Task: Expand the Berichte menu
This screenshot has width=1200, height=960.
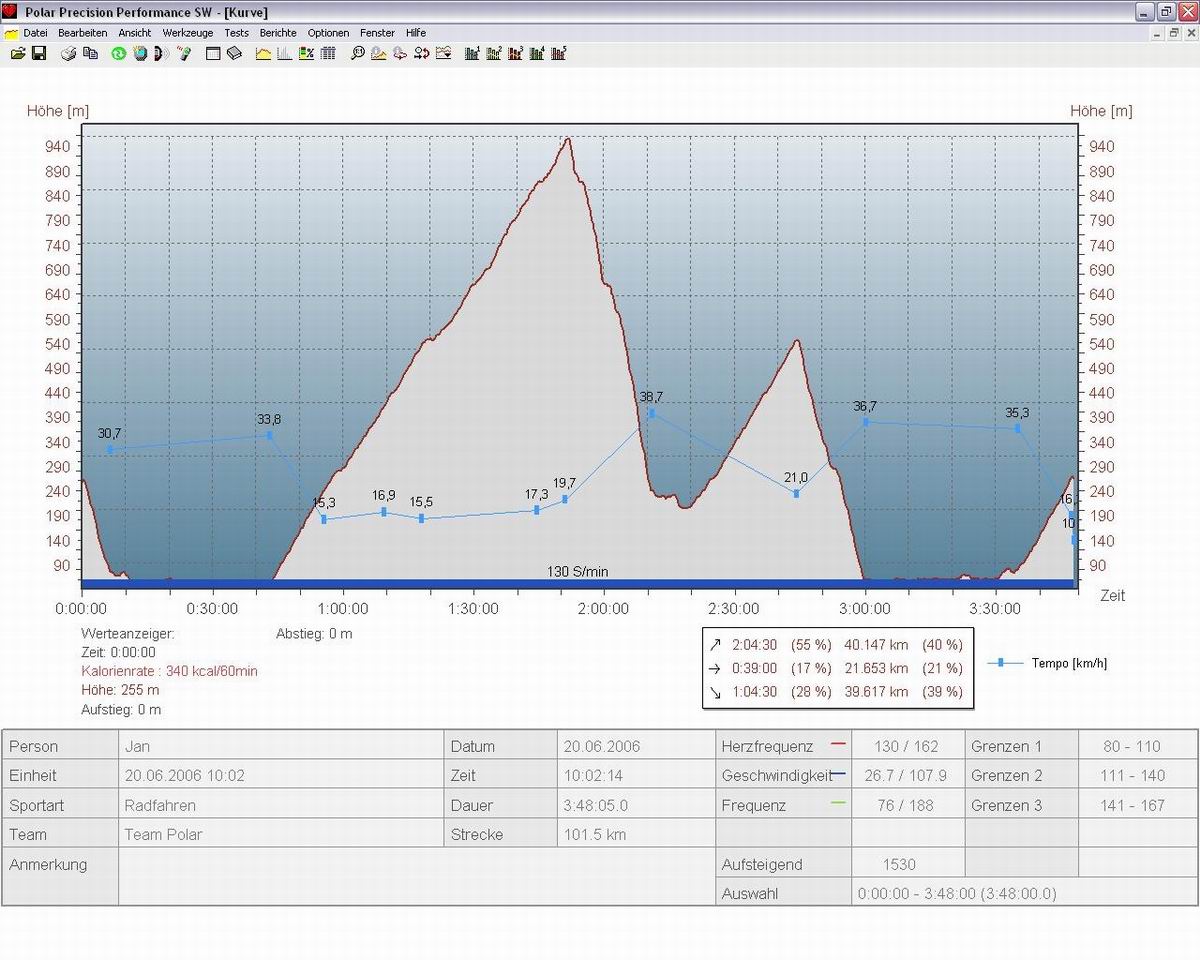Action: click(x=278, y=33)
